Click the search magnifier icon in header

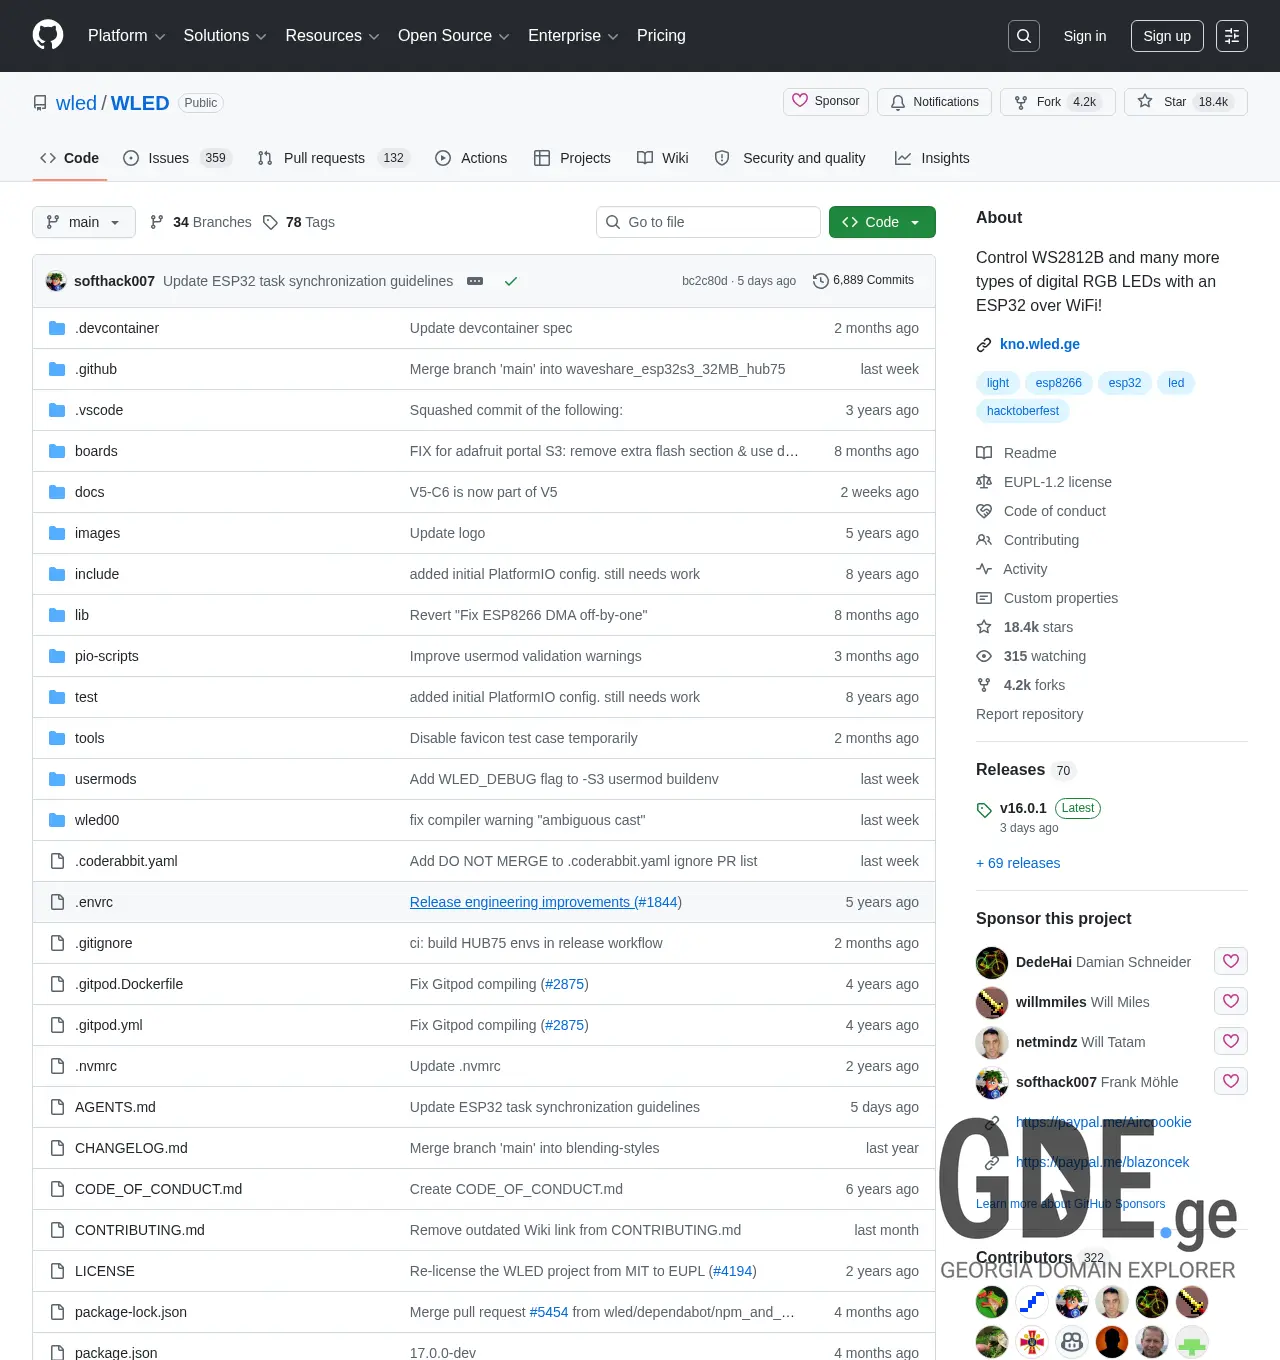click(1024, 36)
